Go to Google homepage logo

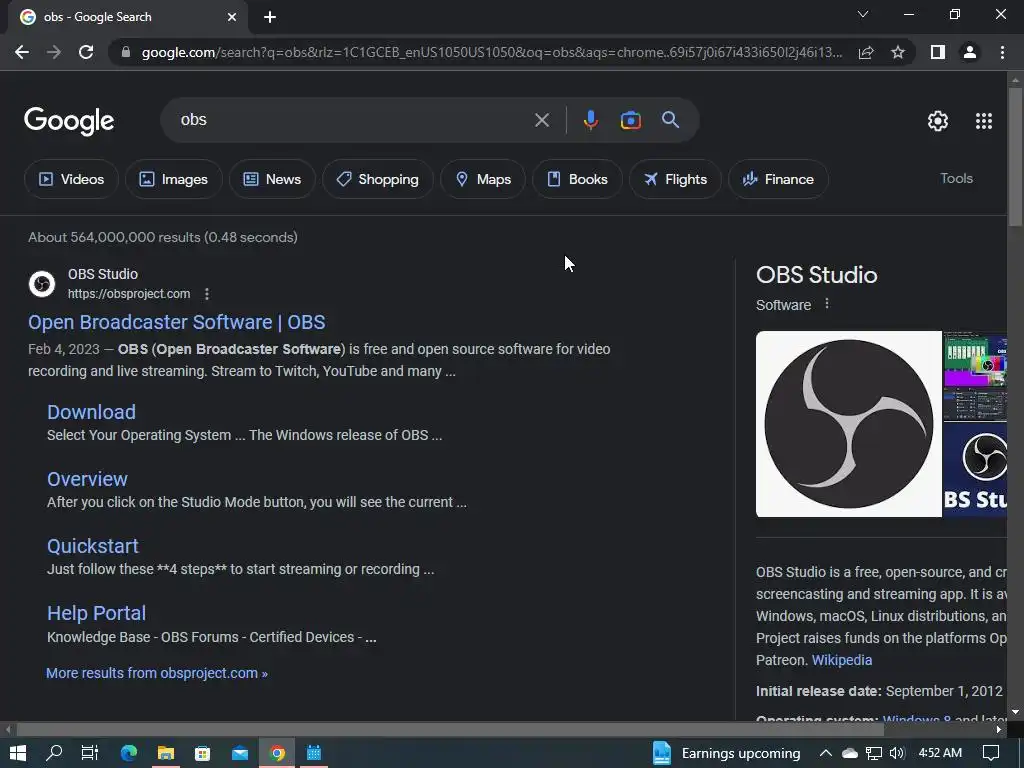(69, 121)
